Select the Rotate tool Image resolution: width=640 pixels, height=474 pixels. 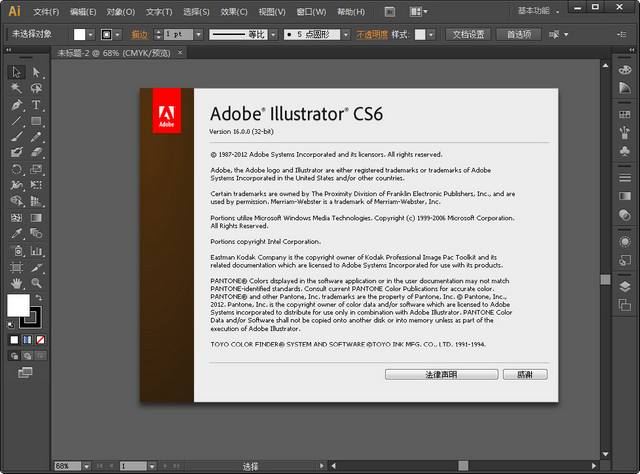16,169
